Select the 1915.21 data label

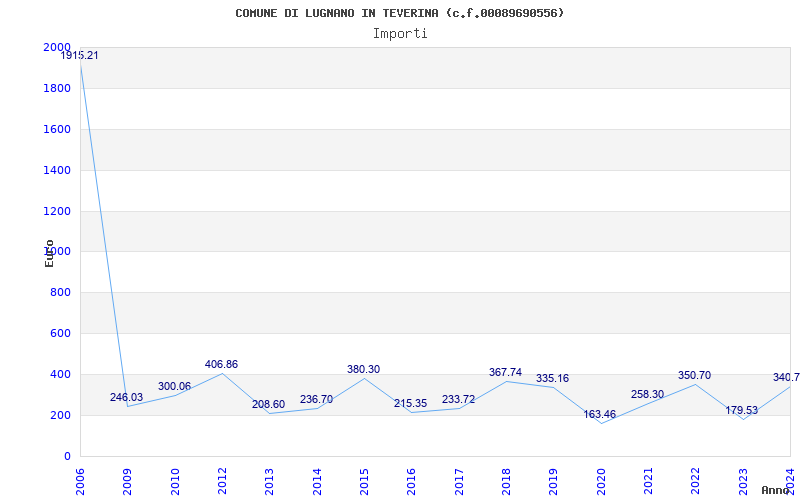[79, 56]
